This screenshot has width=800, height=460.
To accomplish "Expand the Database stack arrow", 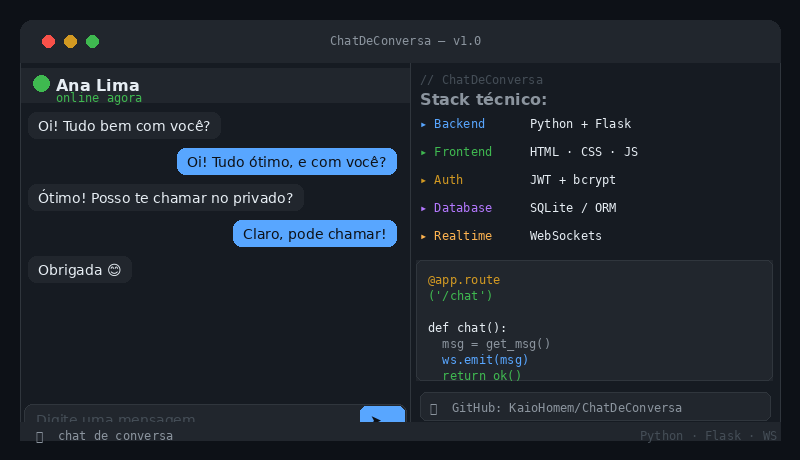I will (x=423, y=209).
